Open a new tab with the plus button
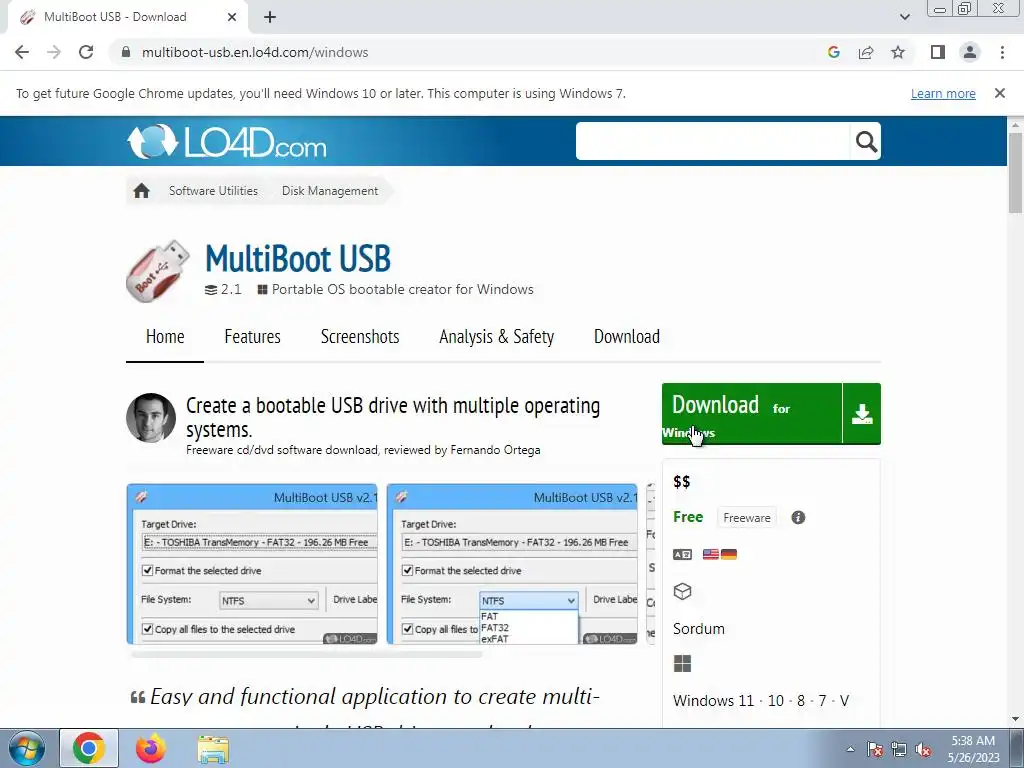Screen dimensions: 1024x768 tap(270, 18)
